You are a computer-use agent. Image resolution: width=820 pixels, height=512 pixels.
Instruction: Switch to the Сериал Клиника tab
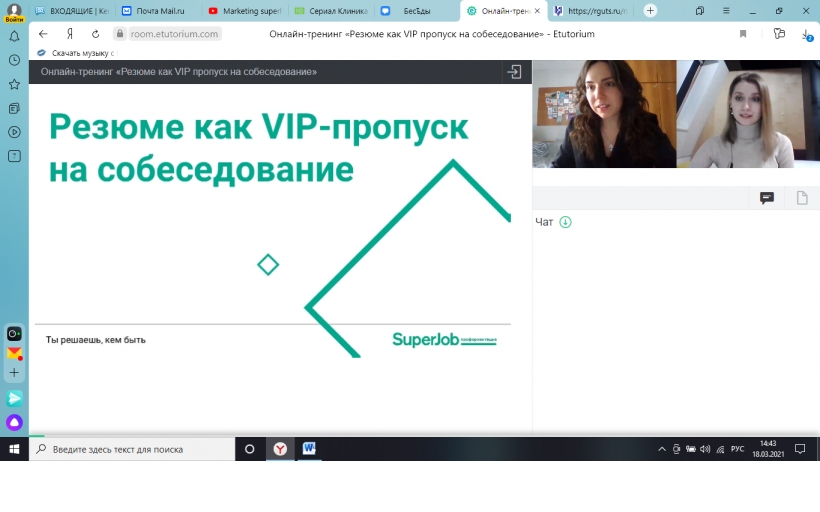(331, 10)
